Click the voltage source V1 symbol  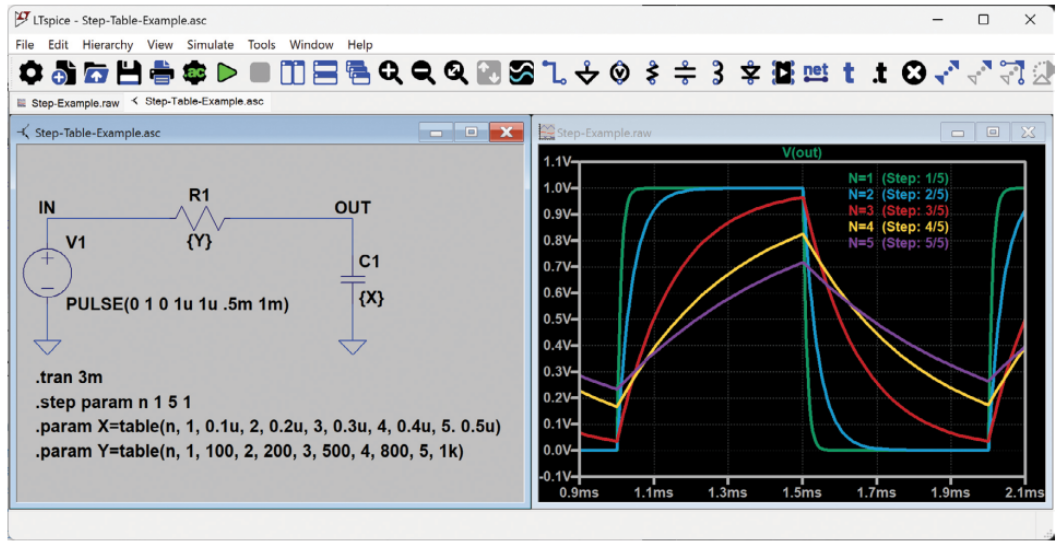[47, 275]
